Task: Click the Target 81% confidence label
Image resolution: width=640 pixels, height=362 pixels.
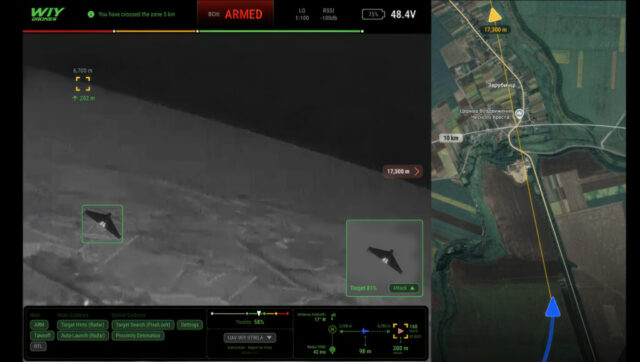Action: point(363,288)
